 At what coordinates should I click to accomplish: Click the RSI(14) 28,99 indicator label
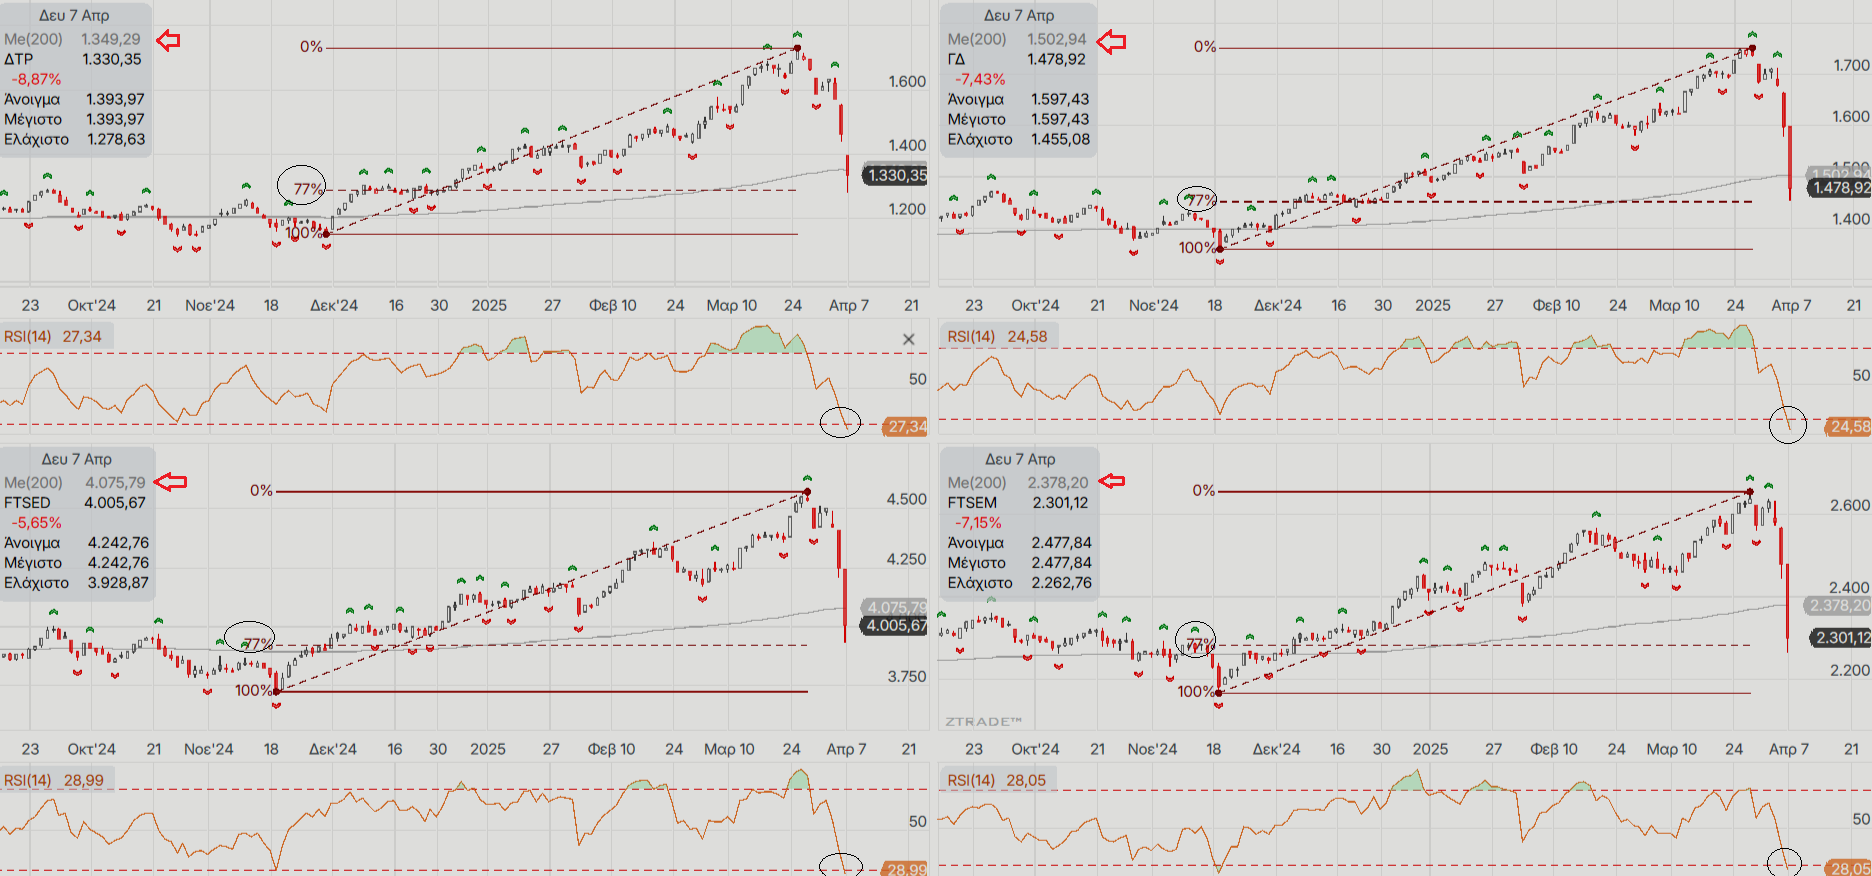53,780
